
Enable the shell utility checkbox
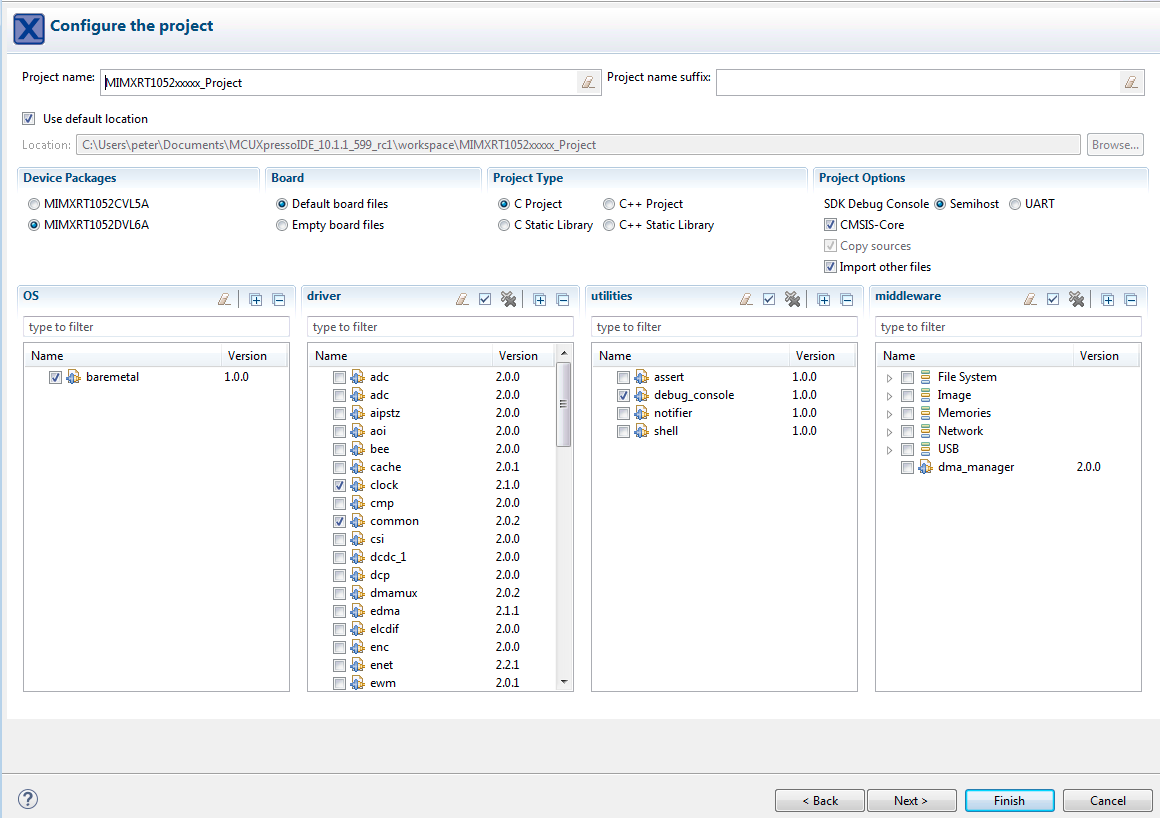(624, 431)
